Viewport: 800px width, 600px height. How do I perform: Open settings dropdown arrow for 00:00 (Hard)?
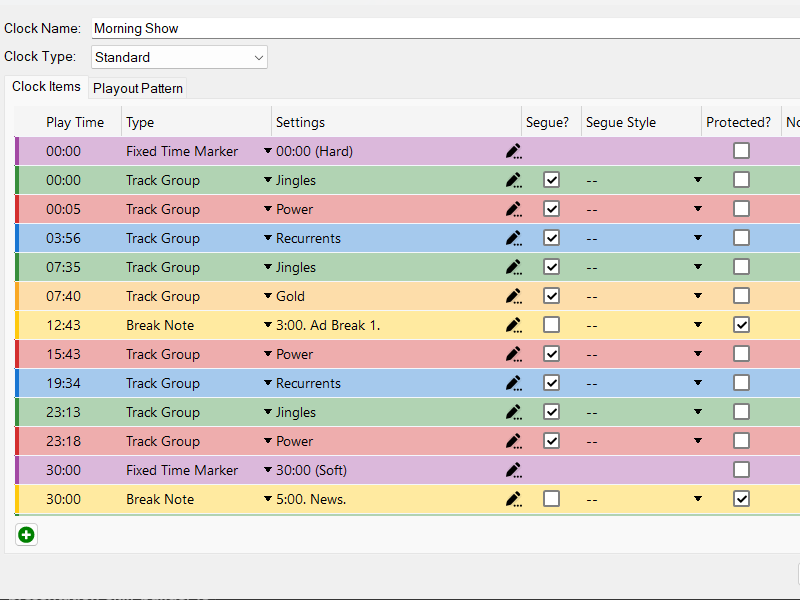(x=267, y=151)
